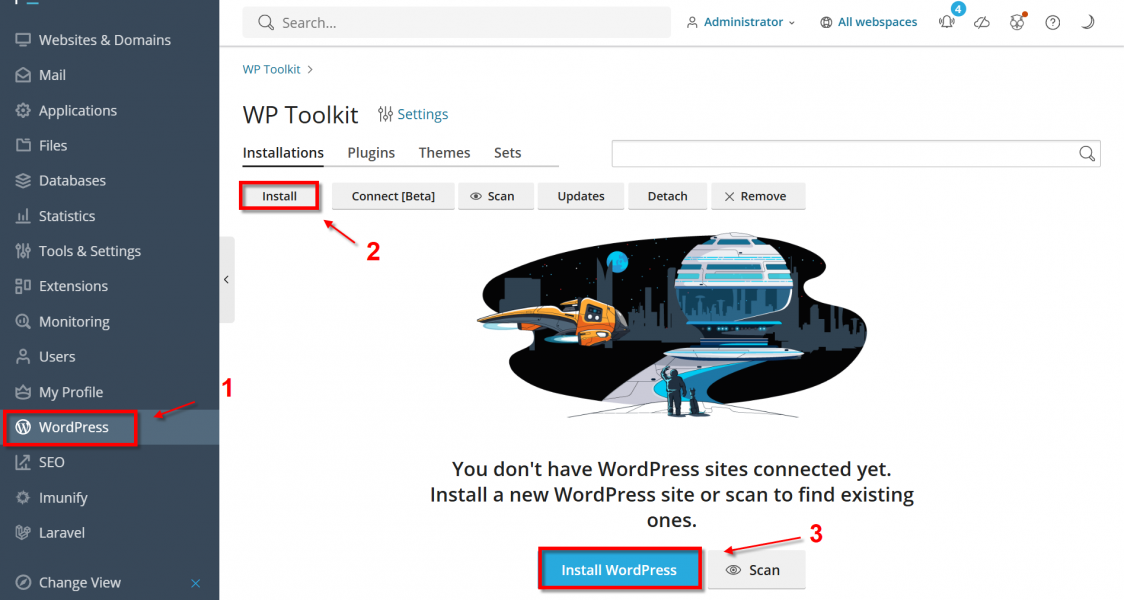Click the Applications gear icon
1124x600 pixels.
click(x=23, y=110)
